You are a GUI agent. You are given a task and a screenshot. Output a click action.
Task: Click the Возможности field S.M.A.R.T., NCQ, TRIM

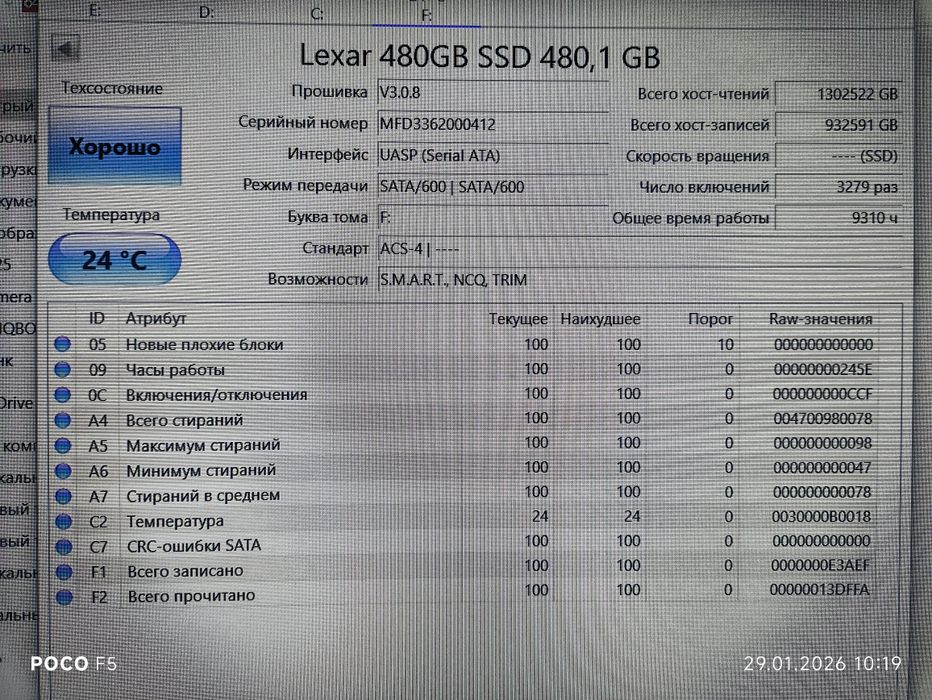click(x=640, y=279)
